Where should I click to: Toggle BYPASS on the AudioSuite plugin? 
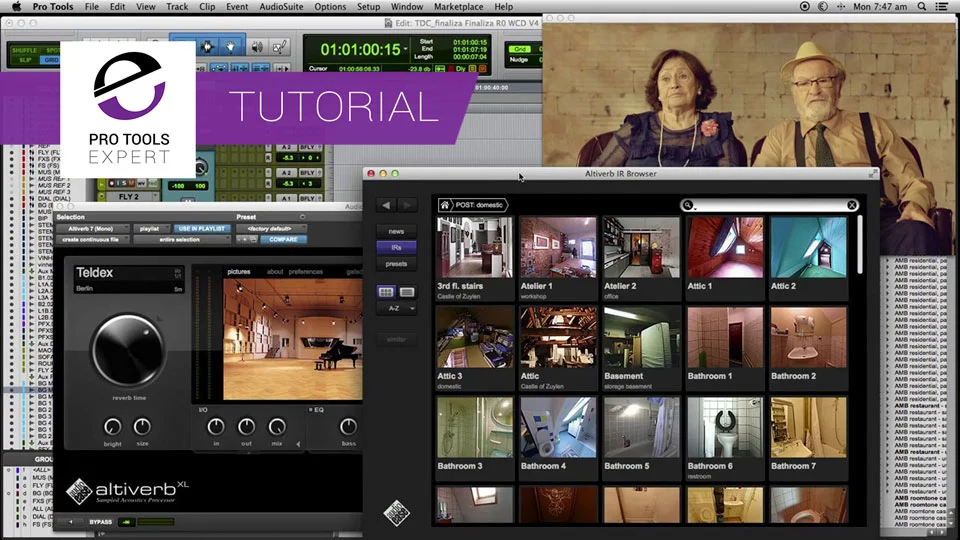coord(100,522)
